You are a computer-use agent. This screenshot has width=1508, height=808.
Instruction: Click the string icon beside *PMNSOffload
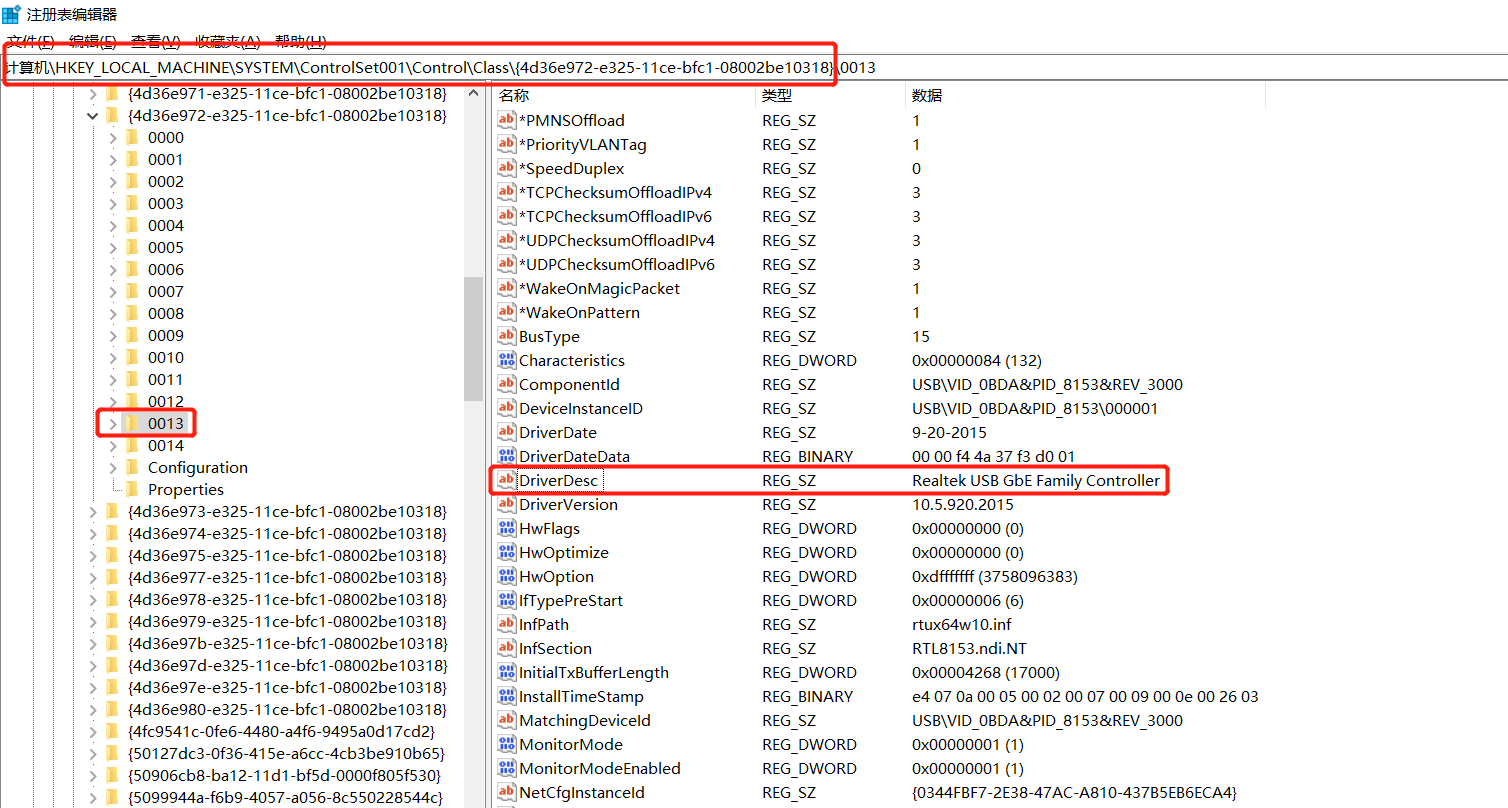[x=506, y=120]
